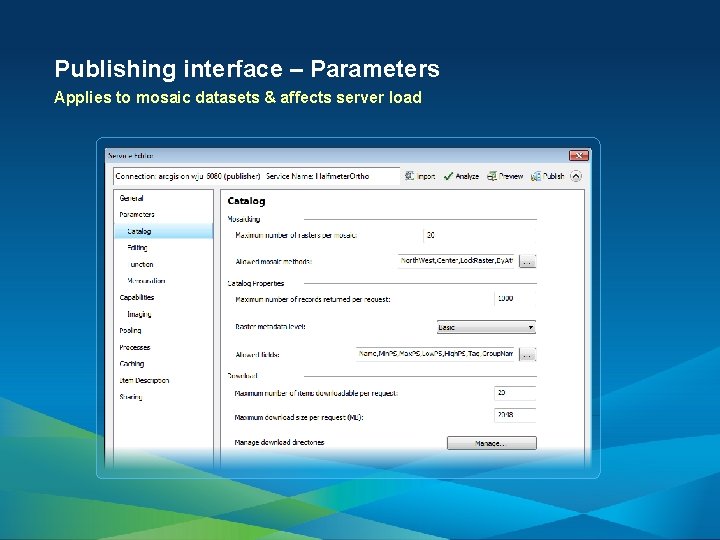Open the Editing parameters page
The height and width of the screenshot is (540, 720).
(137, 248)
